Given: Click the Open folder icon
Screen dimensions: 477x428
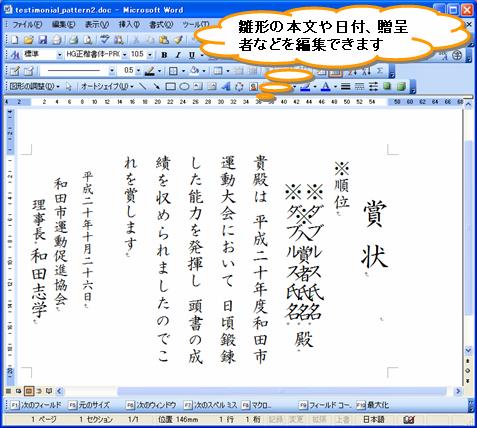Looking at the screenshot, I should click(x=29, y=40).
